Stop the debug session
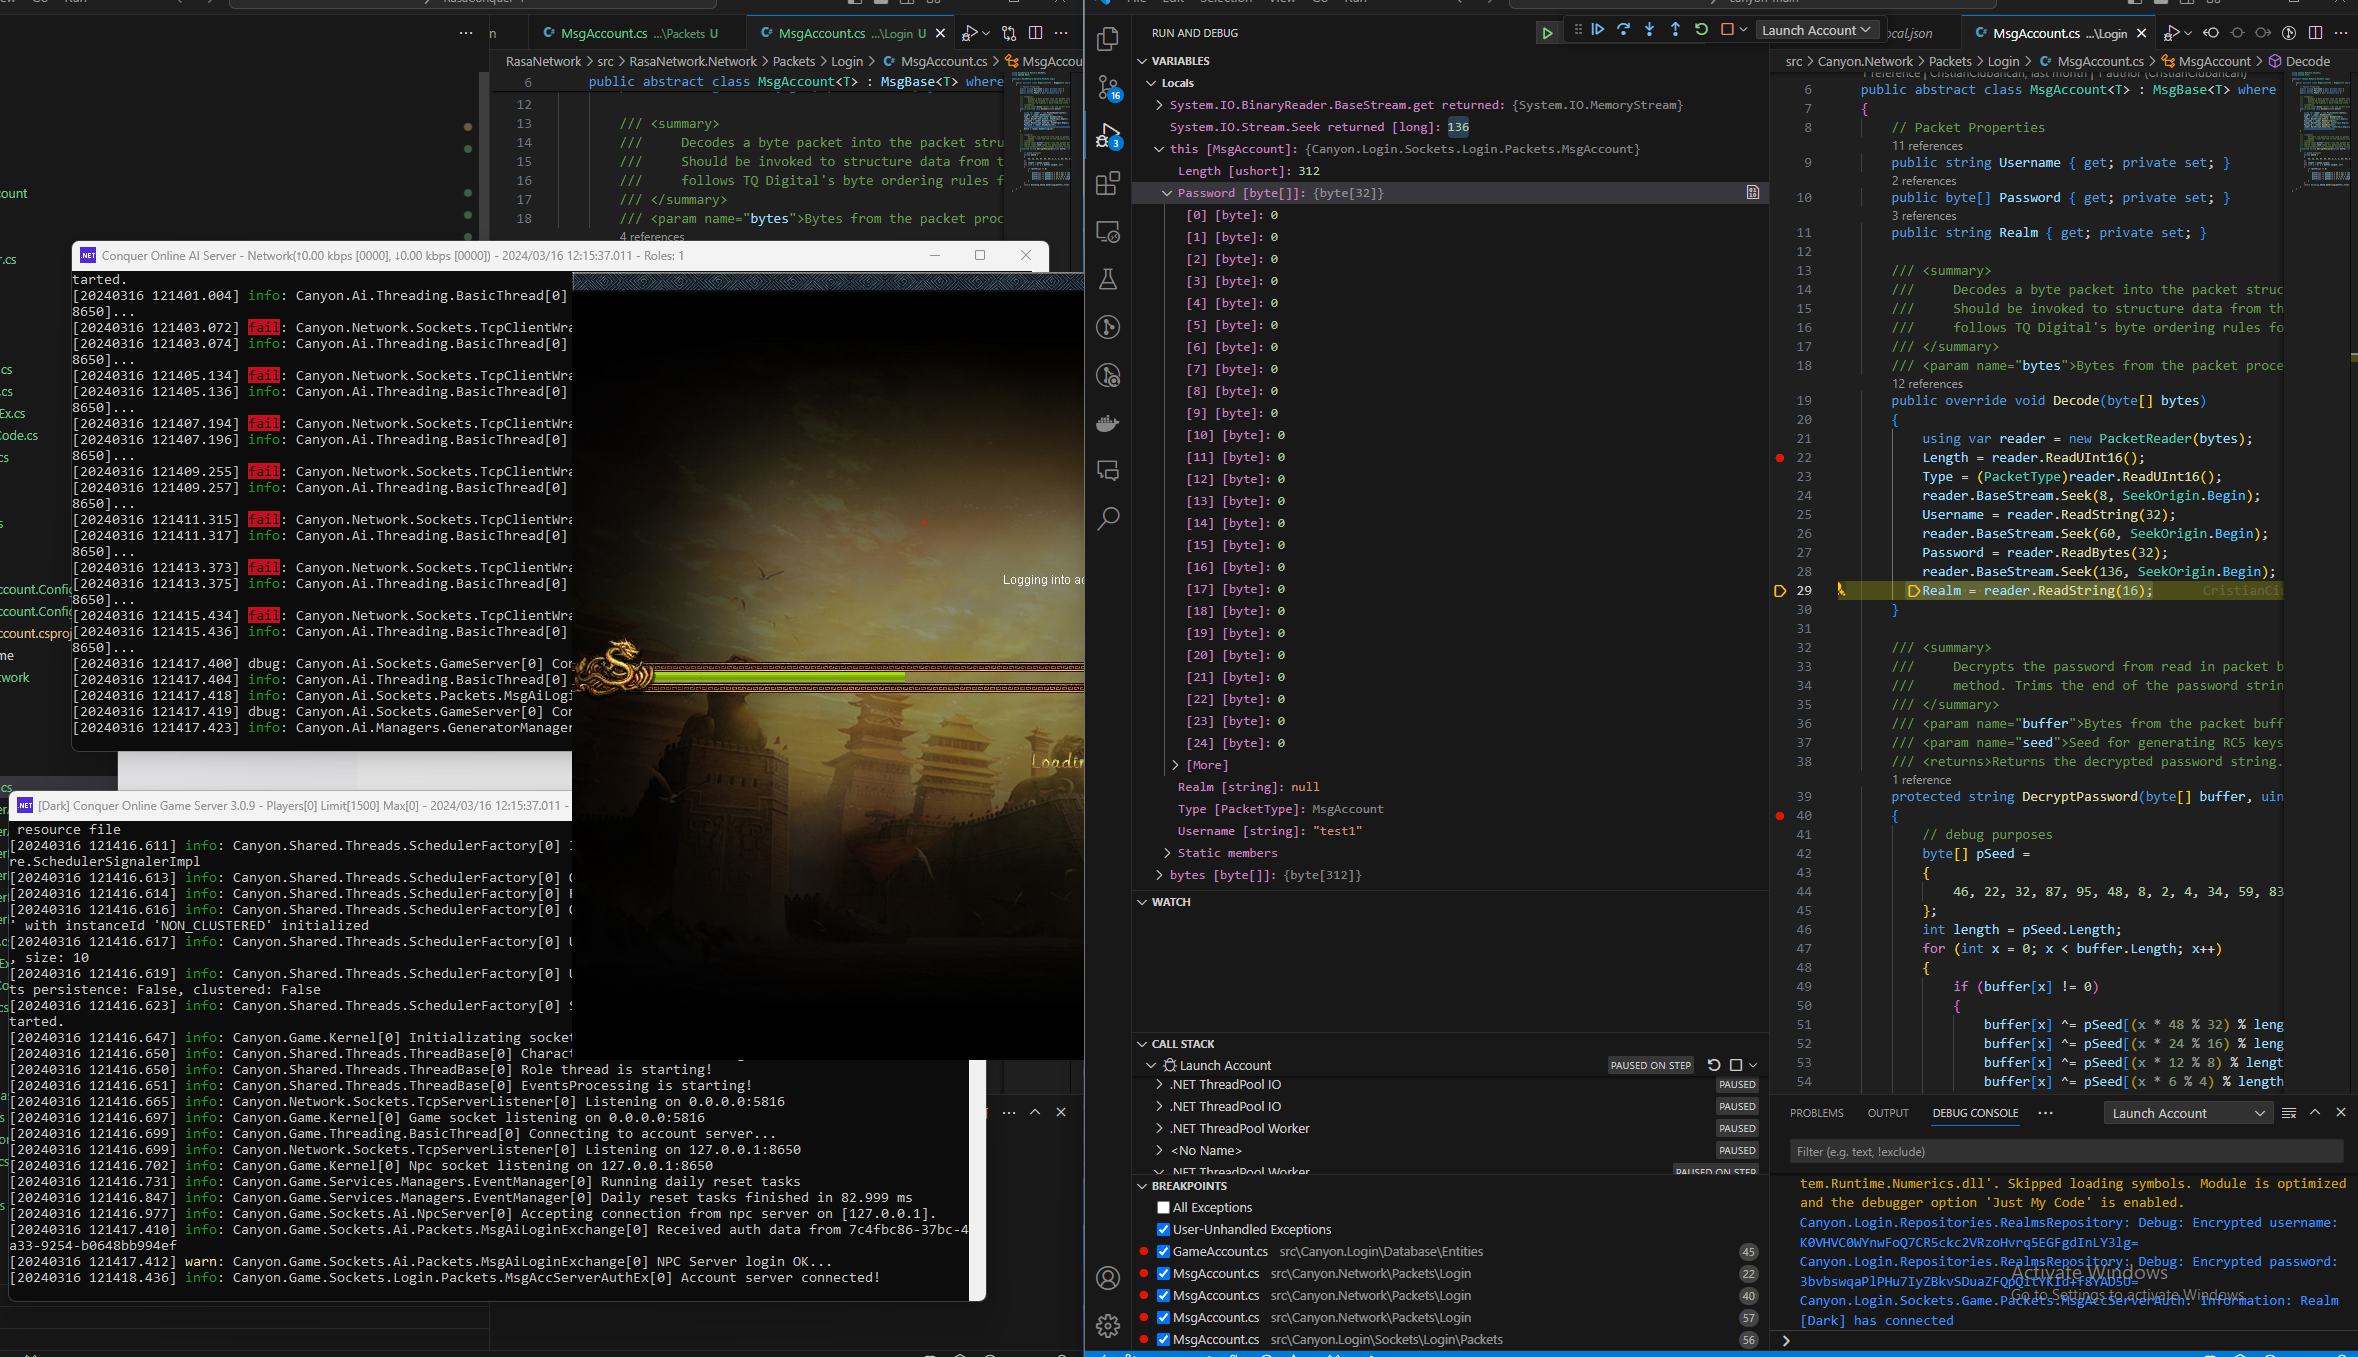 pos(1727,30)
